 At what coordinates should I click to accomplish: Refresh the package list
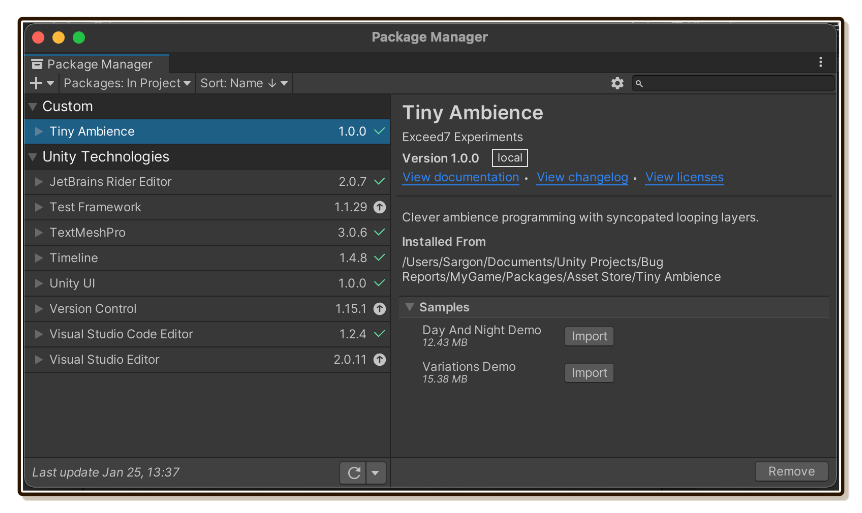click(353, 472)
